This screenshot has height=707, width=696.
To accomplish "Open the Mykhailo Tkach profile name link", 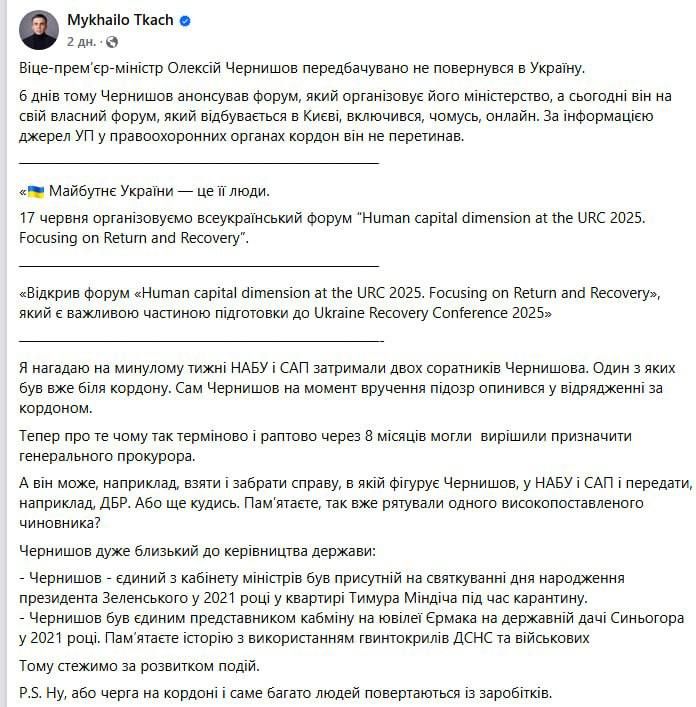I will point(119,20).
